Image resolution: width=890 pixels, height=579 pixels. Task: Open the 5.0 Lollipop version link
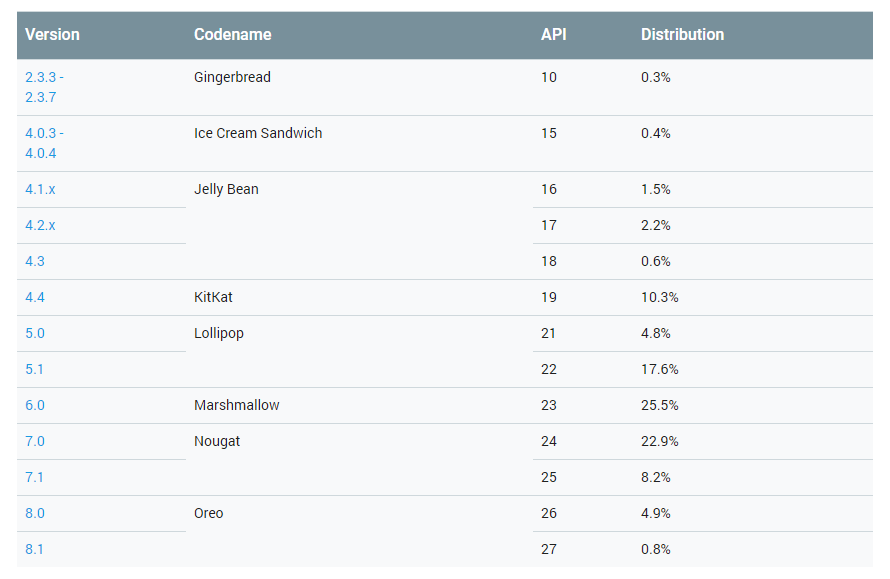[35, 333]
